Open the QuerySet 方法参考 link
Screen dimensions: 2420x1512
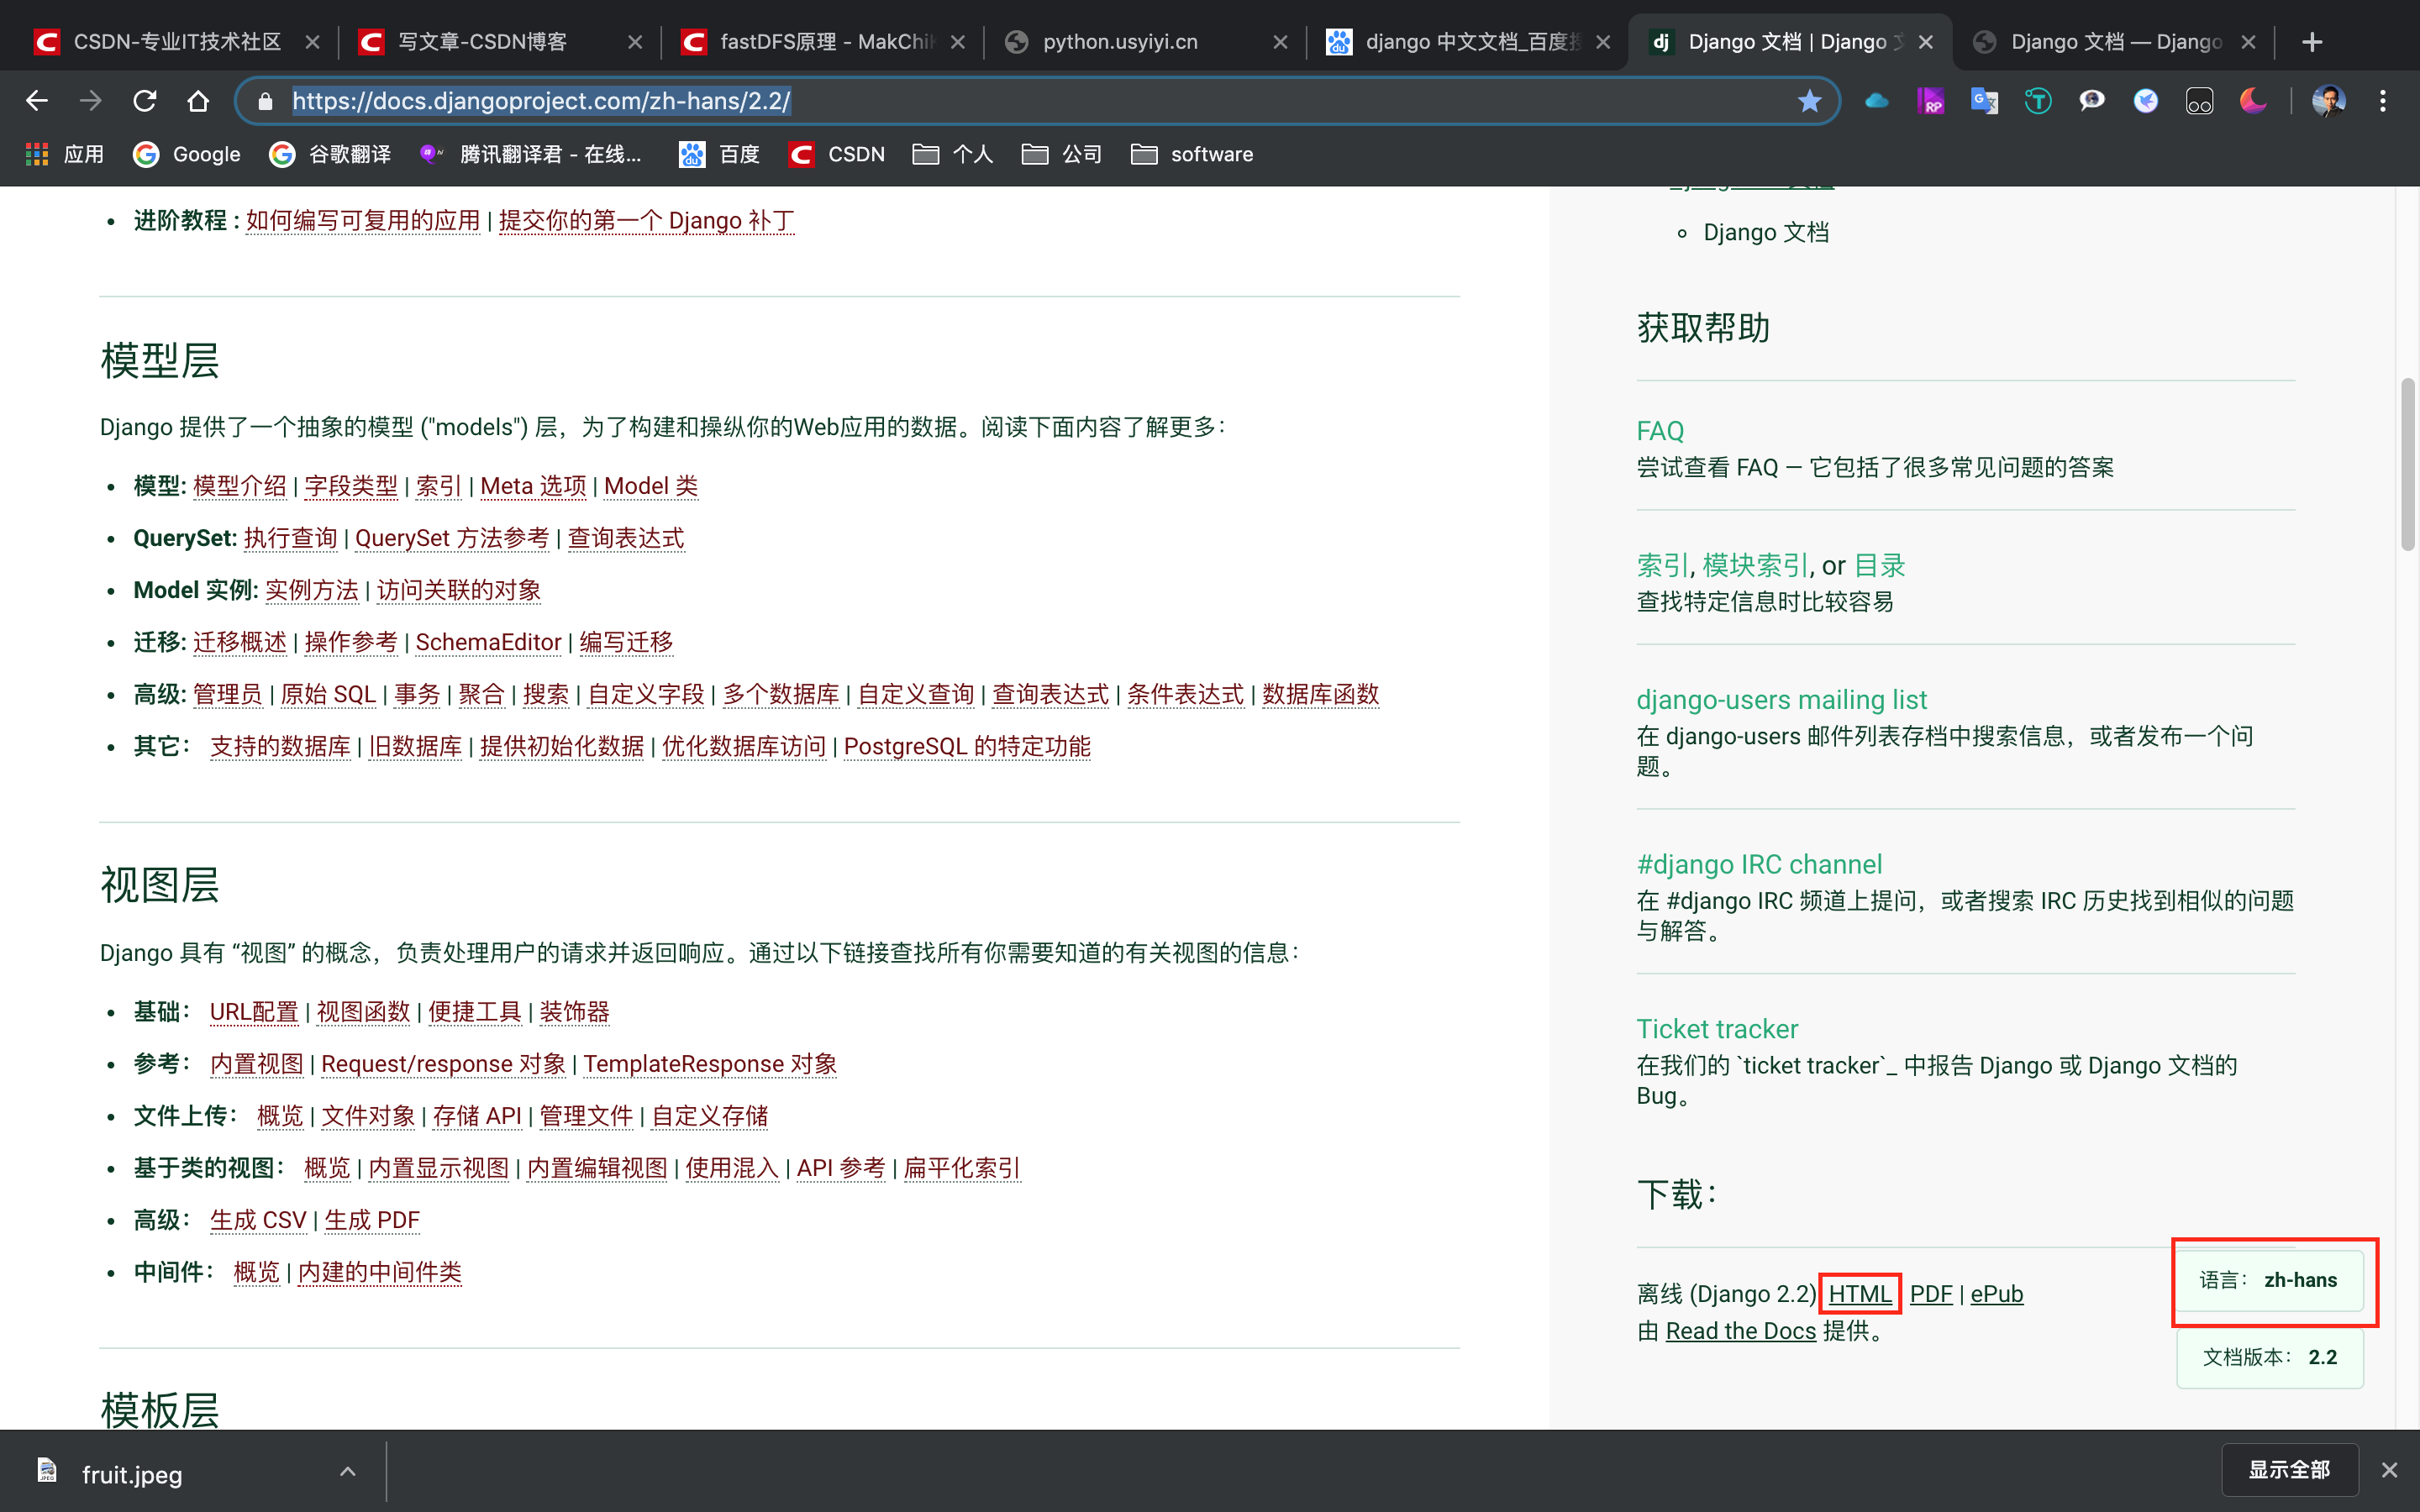[x=452, y=538]
